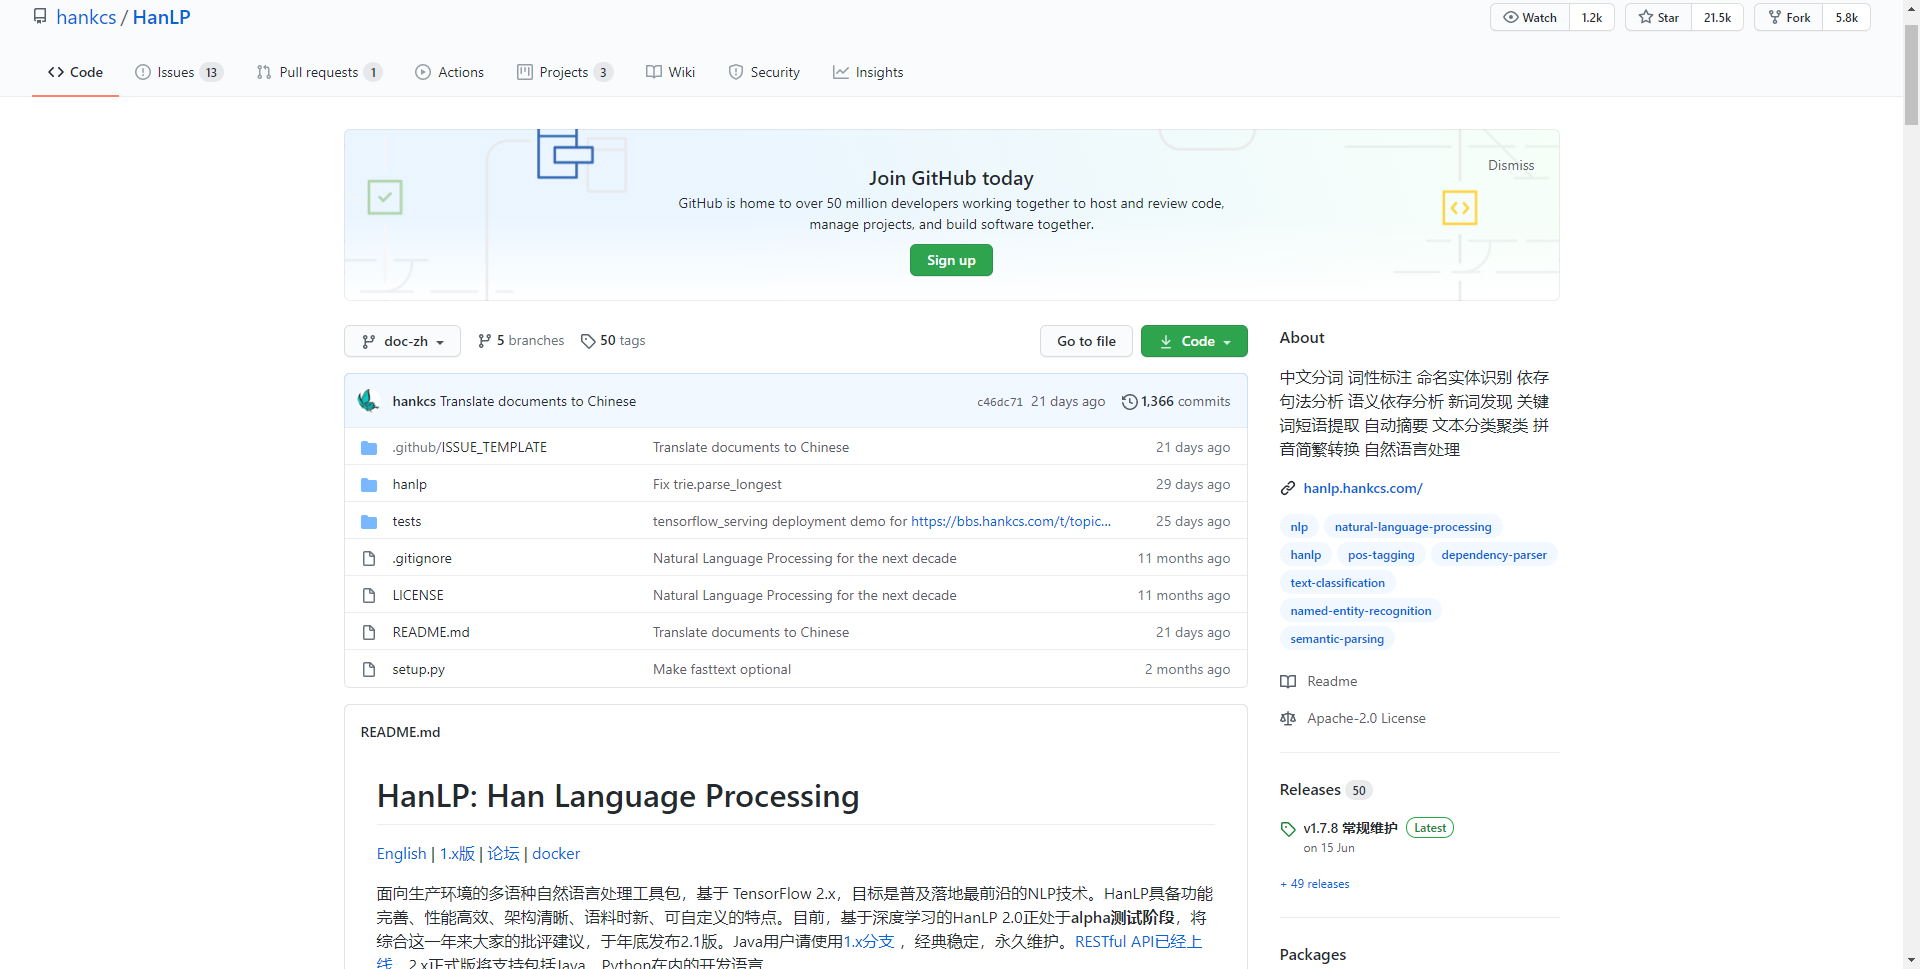Image resolution: width=1920 pixels, height=969 pixels.
Task: Open the 论坛 forum link
Action: click(503, 853)
